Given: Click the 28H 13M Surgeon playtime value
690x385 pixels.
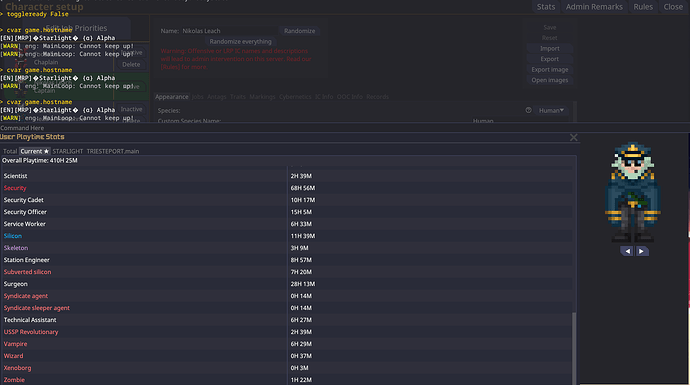Looking at the screenshot, I should coord(303,284).
